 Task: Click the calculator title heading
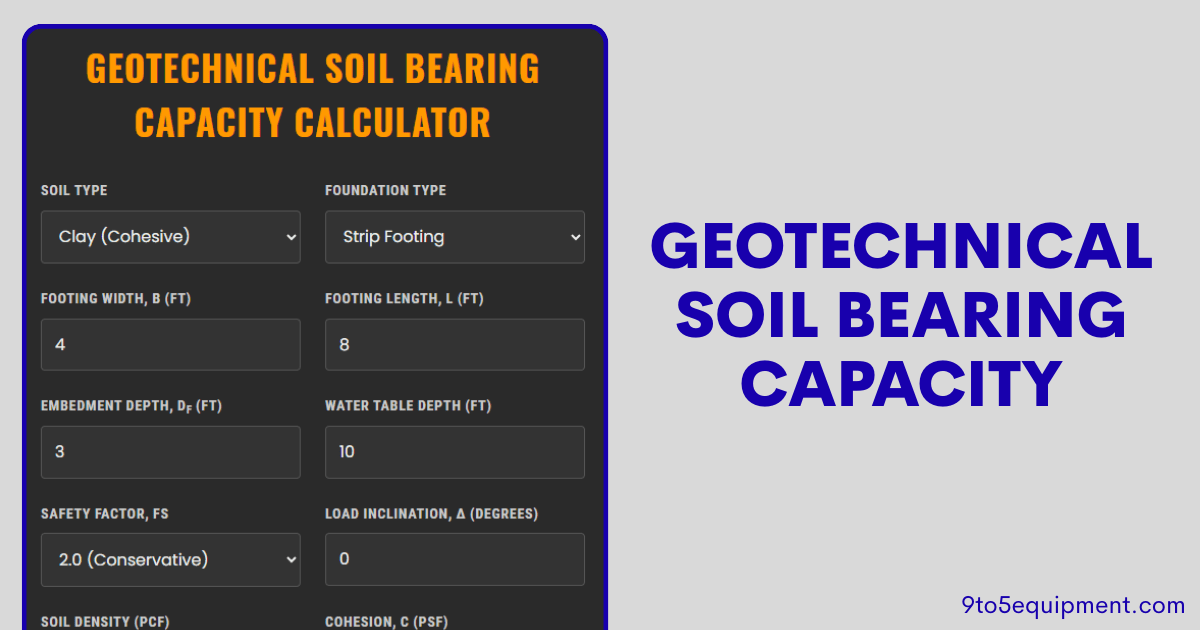pyautogui.click(x=313, y=95)
